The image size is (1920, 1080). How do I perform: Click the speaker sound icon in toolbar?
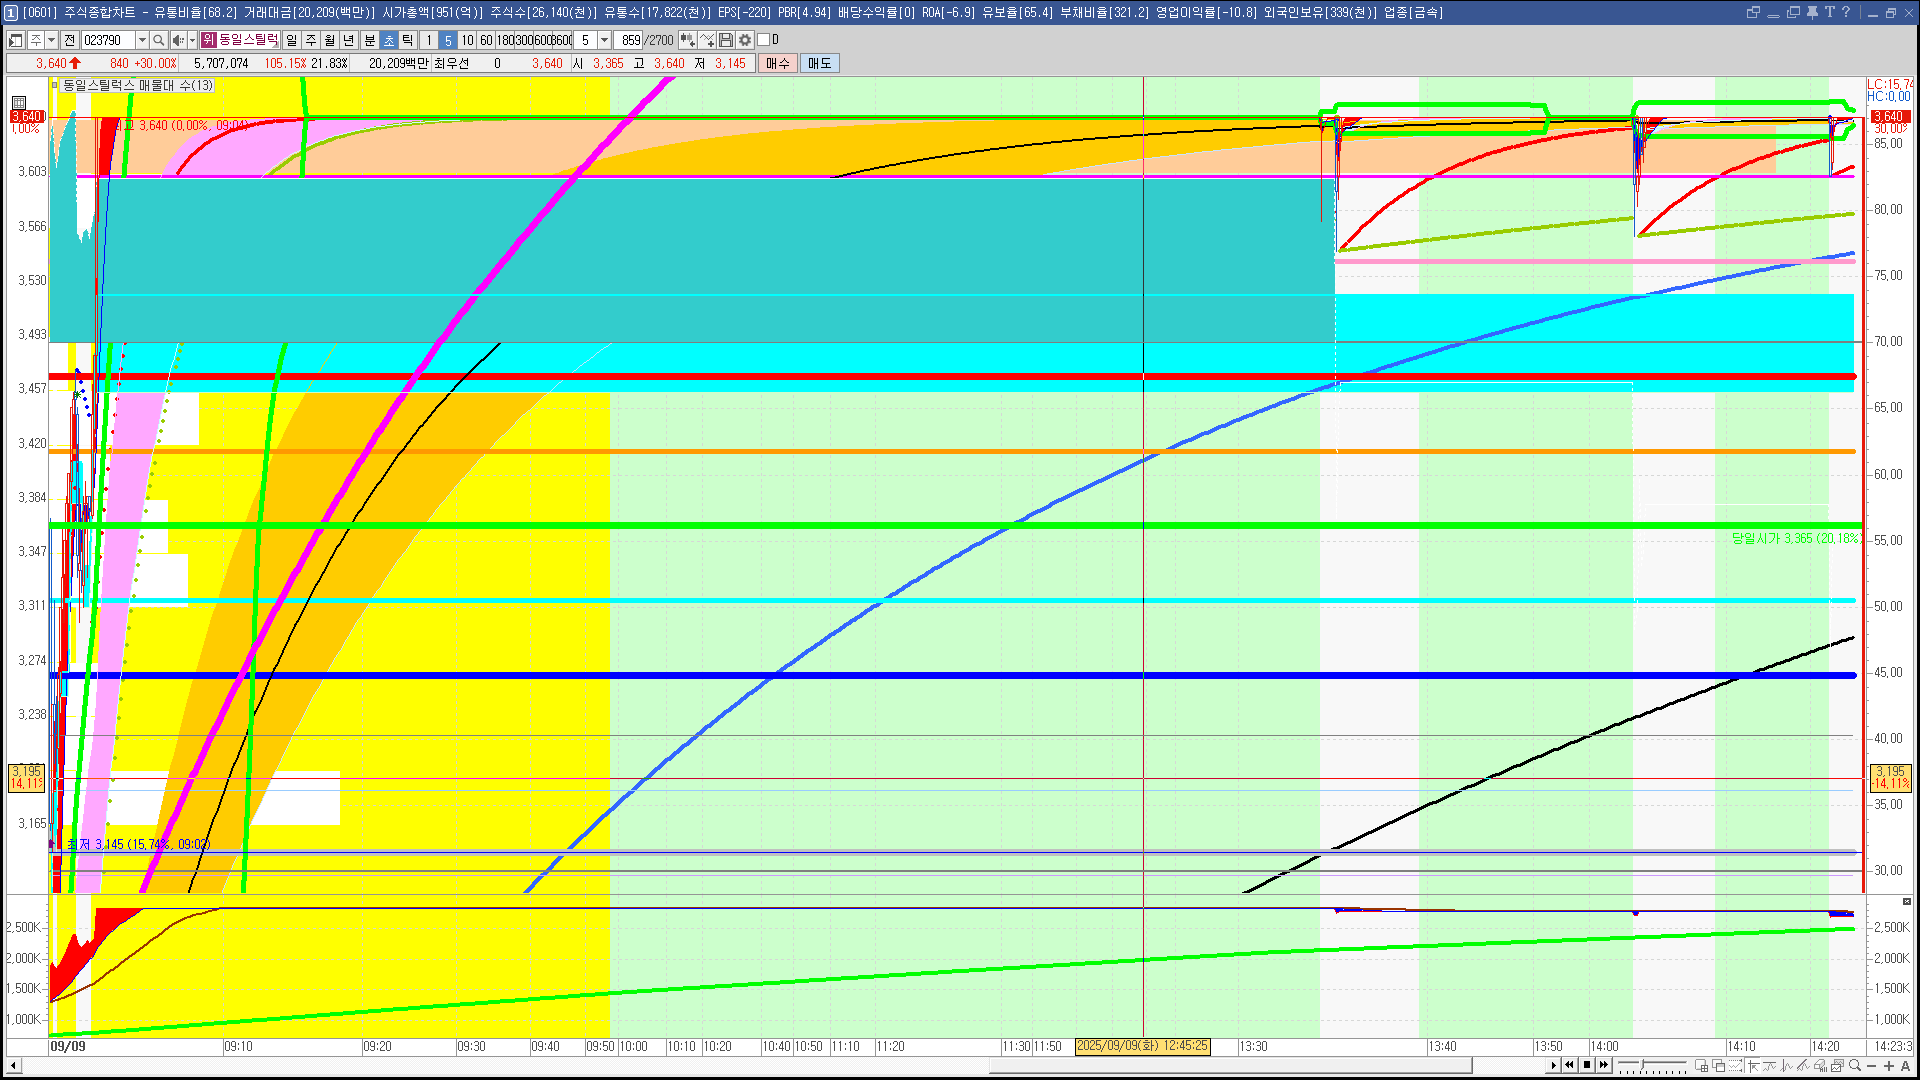(177, 40)
